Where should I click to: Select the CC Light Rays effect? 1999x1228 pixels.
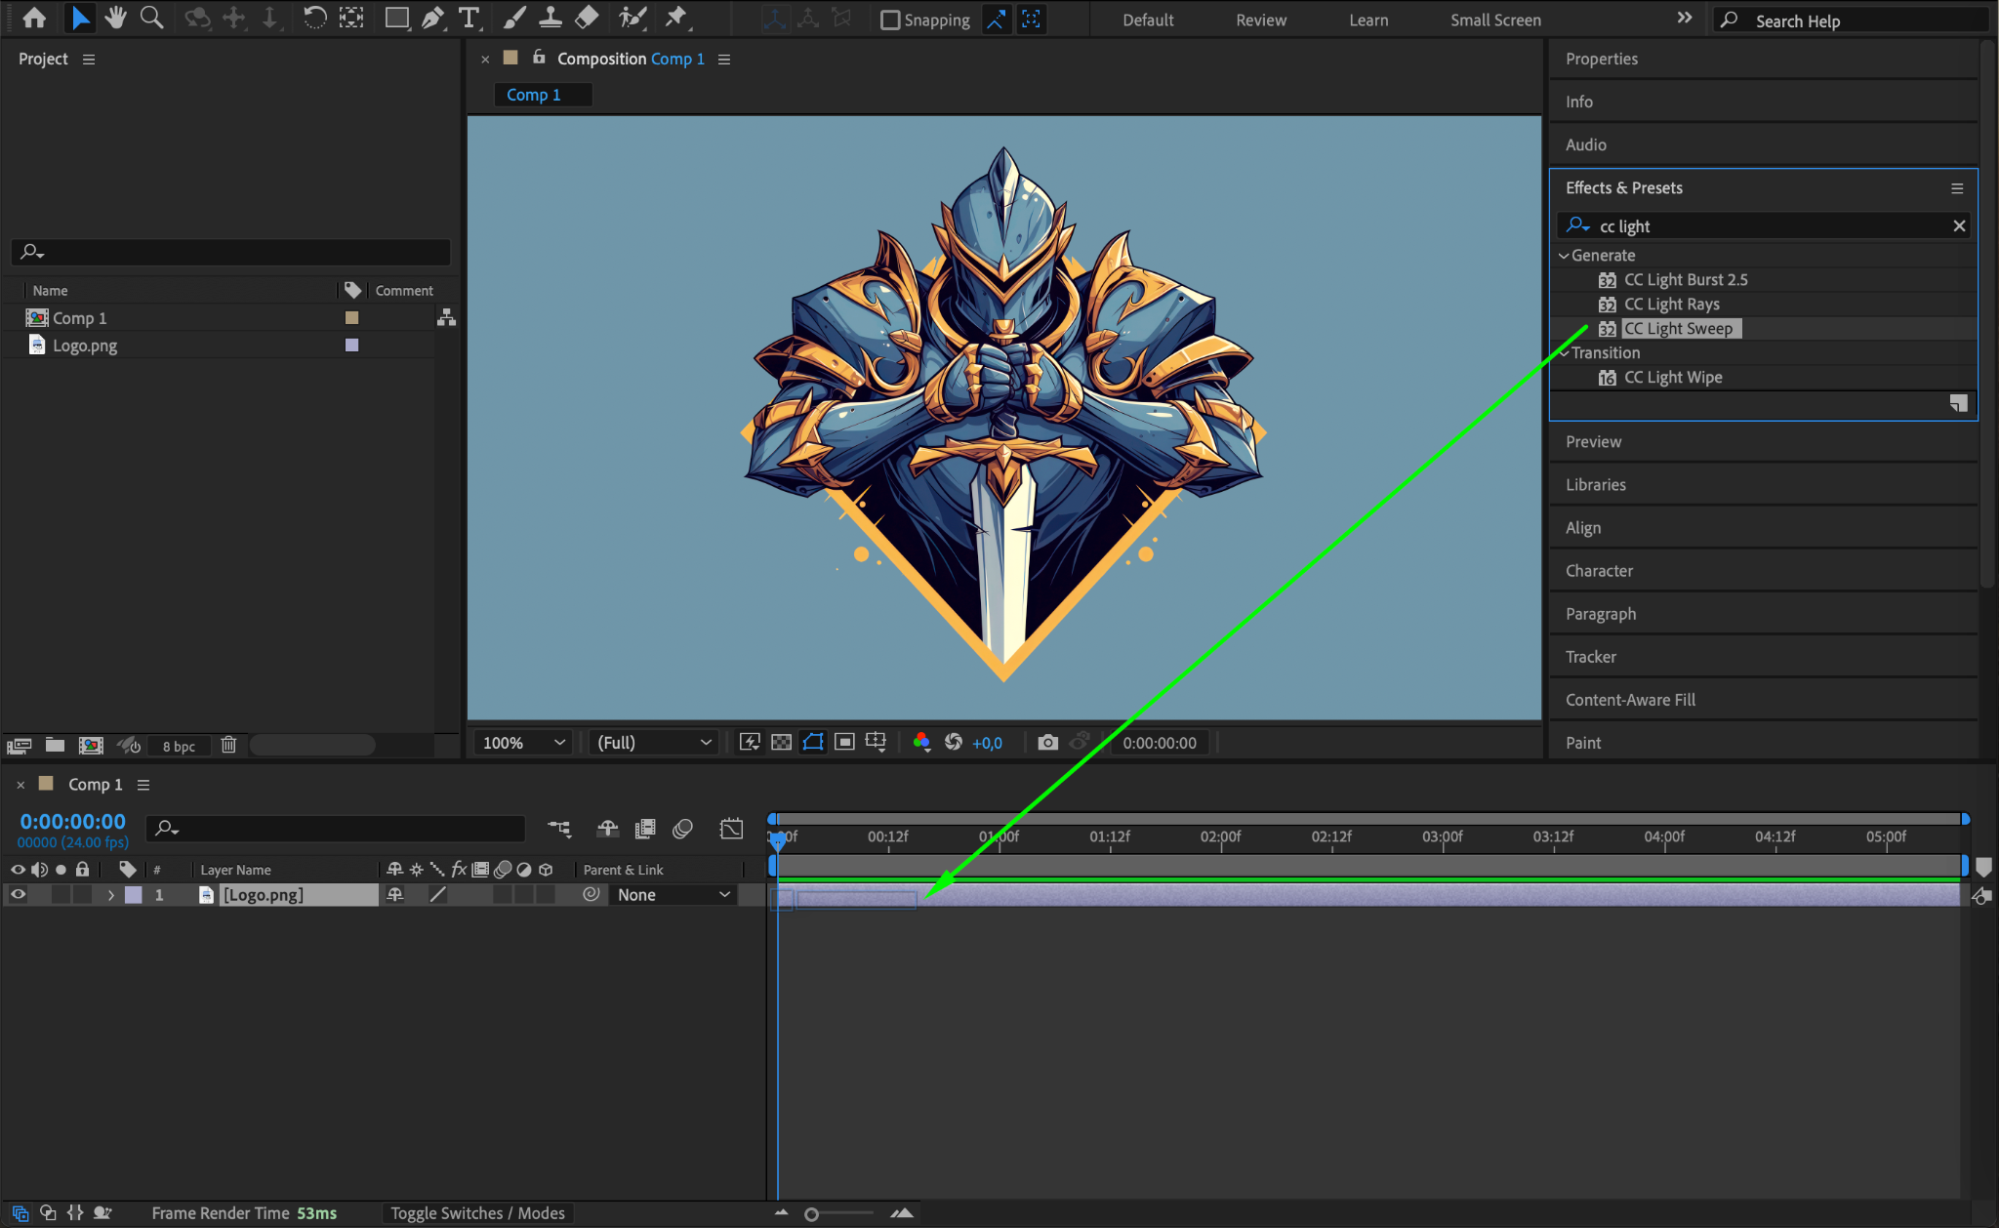[1671, 304]
